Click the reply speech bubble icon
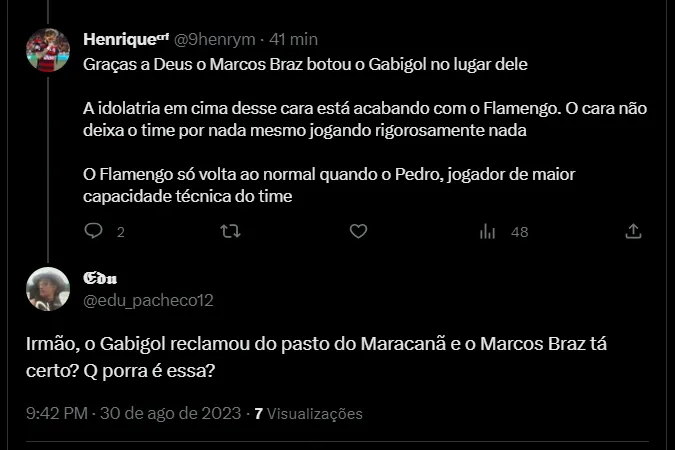675x450 pixels. (93, 231)
